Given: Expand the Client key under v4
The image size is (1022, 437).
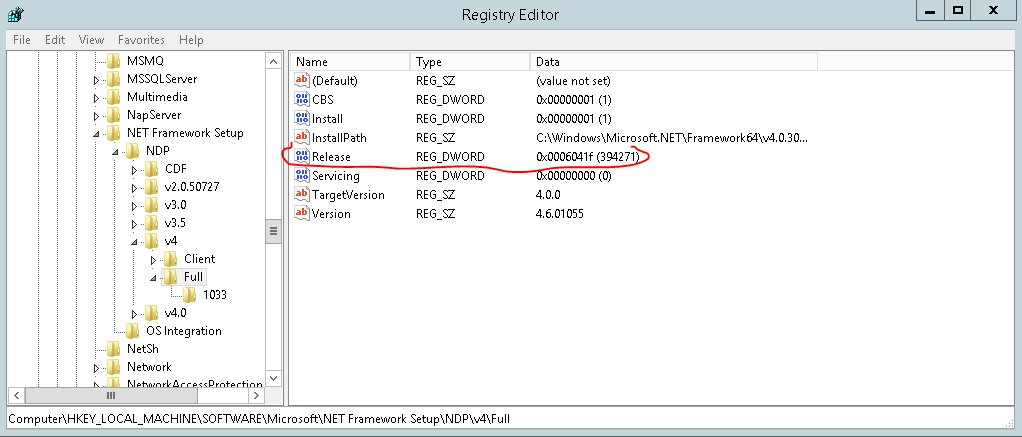Looking at the screenshot, I should [154, 260].
